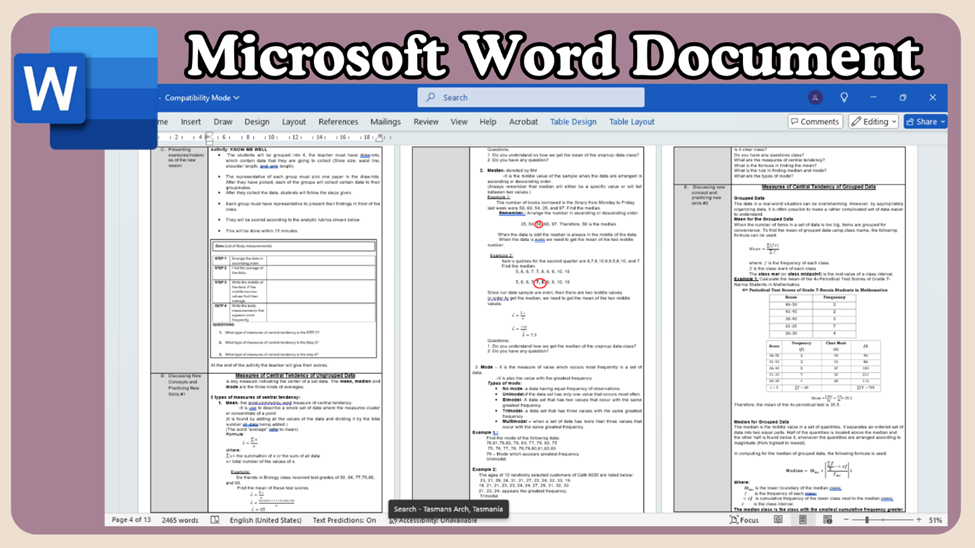Open the Draw ribbon tab
Screen dimensions: 975x548
[x=223, y=122]
